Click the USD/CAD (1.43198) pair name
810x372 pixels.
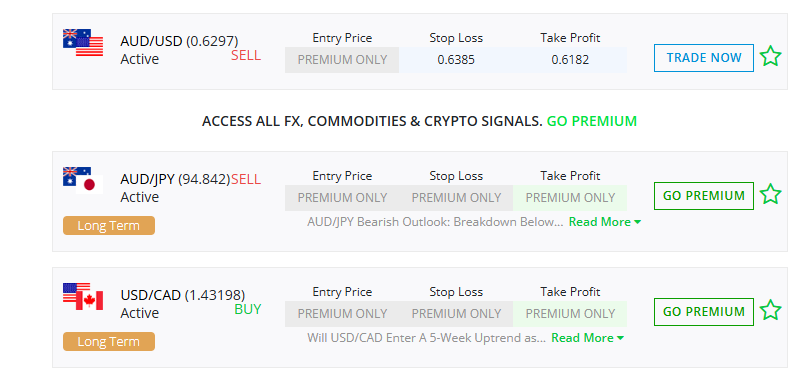click(x=183, y=296)
